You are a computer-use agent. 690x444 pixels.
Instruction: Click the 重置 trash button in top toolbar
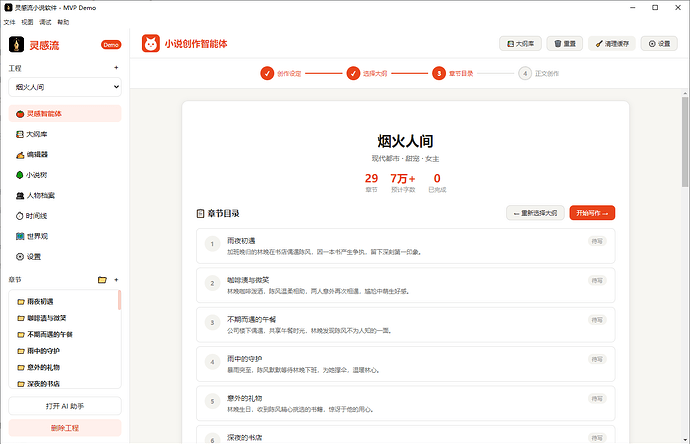pos(565,44)
